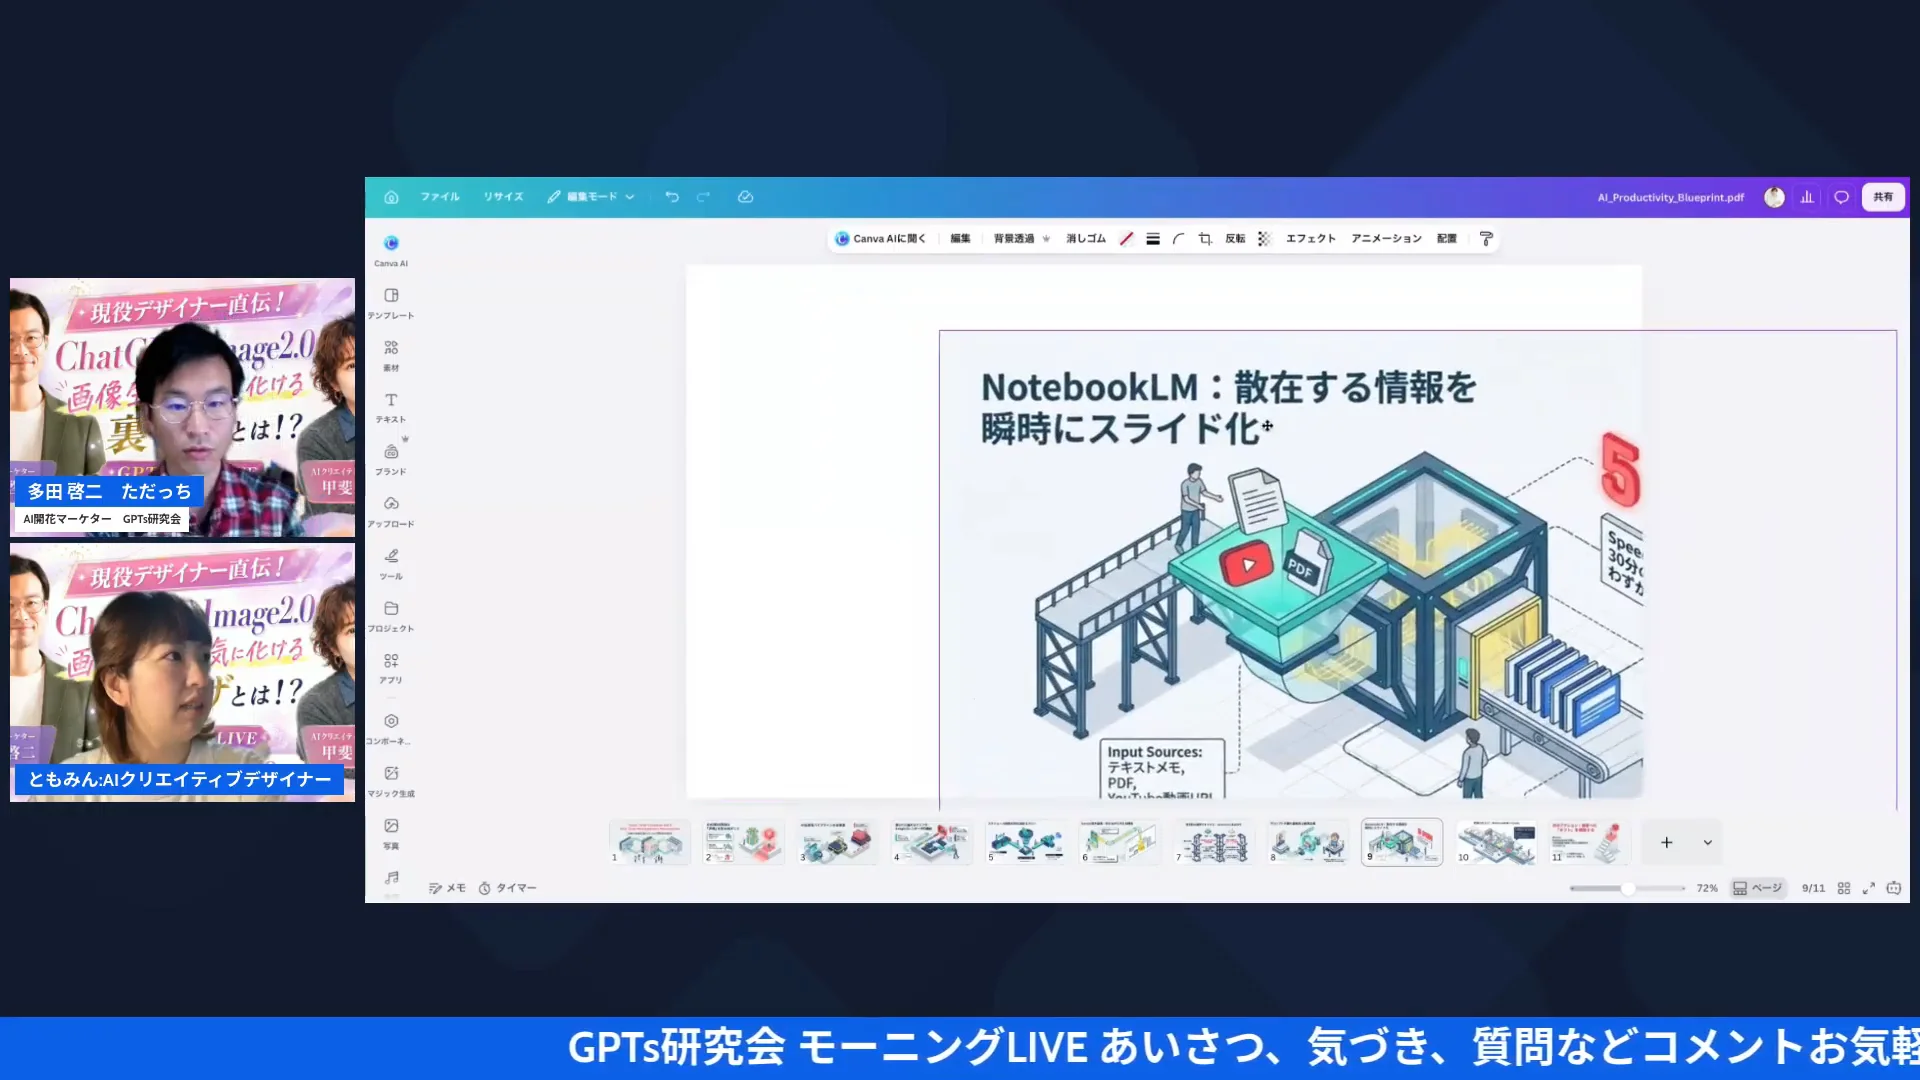Open the リサイズ menu
The image size is (1920, 1080).
pos(503,197)
